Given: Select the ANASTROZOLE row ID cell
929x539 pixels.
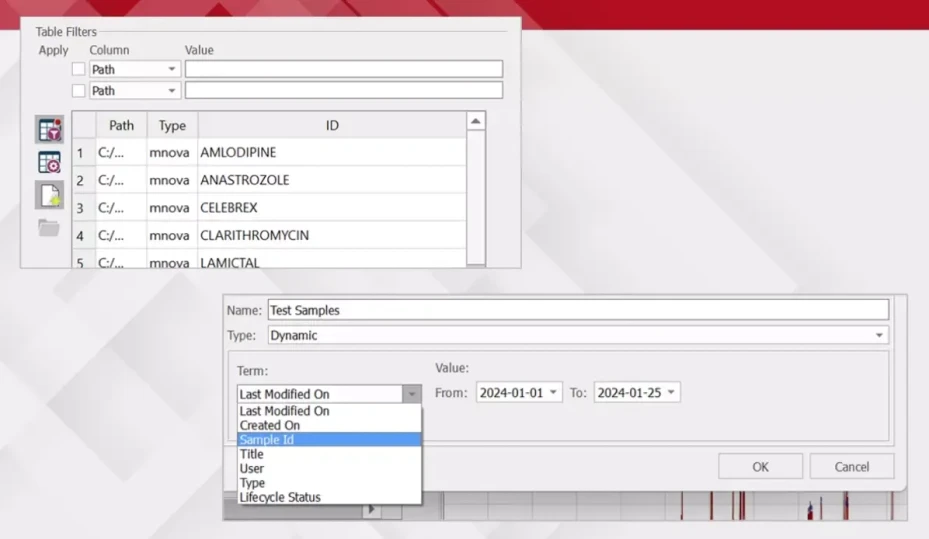Looking at the screenshot, I should (x=332, y=180).
